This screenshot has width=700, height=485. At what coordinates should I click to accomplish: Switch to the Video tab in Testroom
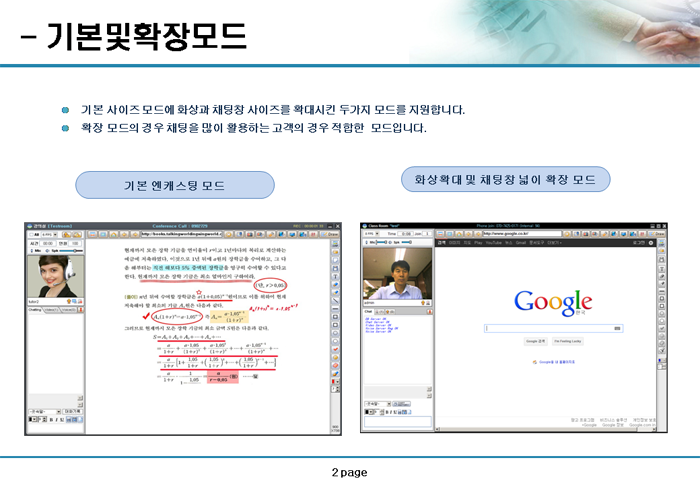coord(51,310)
